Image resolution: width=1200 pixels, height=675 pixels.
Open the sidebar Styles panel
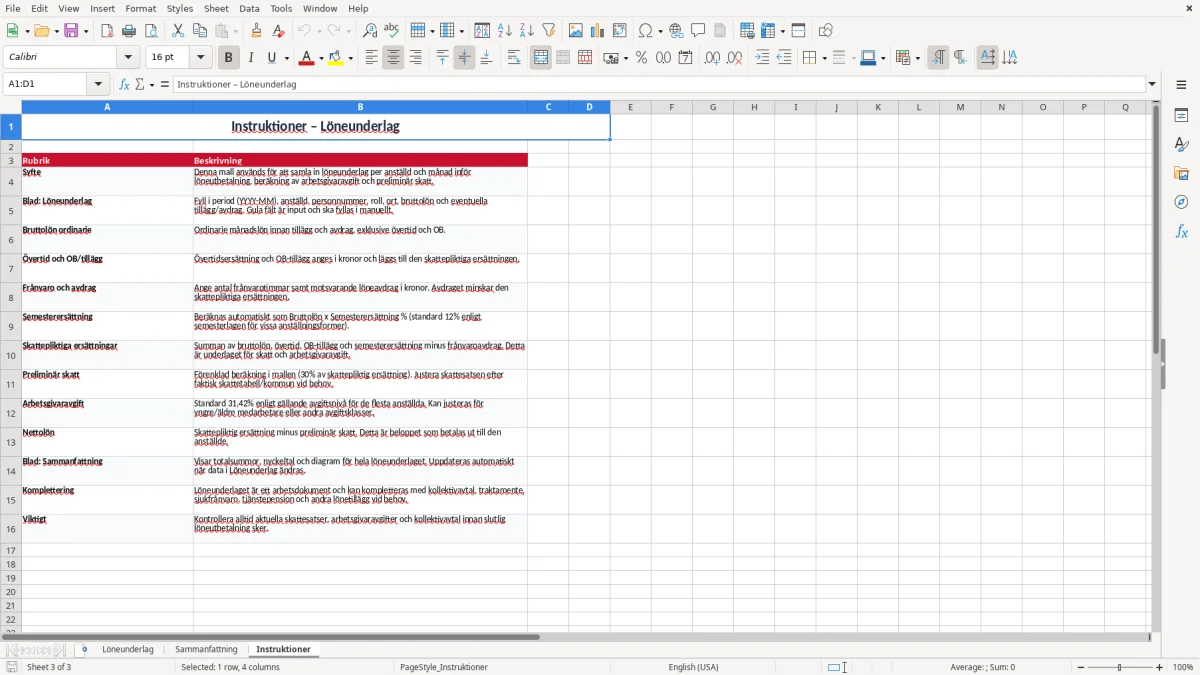tap(1181, 145)
